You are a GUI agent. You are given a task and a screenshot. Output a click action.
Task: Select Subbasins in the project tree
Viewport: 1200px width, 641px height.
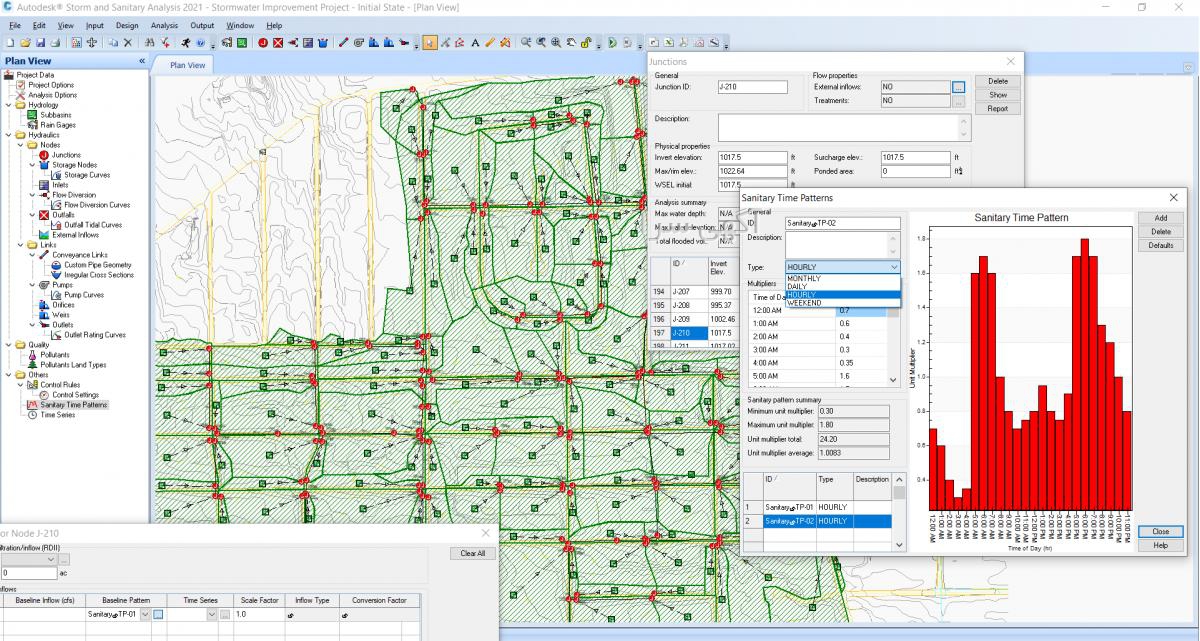[56, 115]
